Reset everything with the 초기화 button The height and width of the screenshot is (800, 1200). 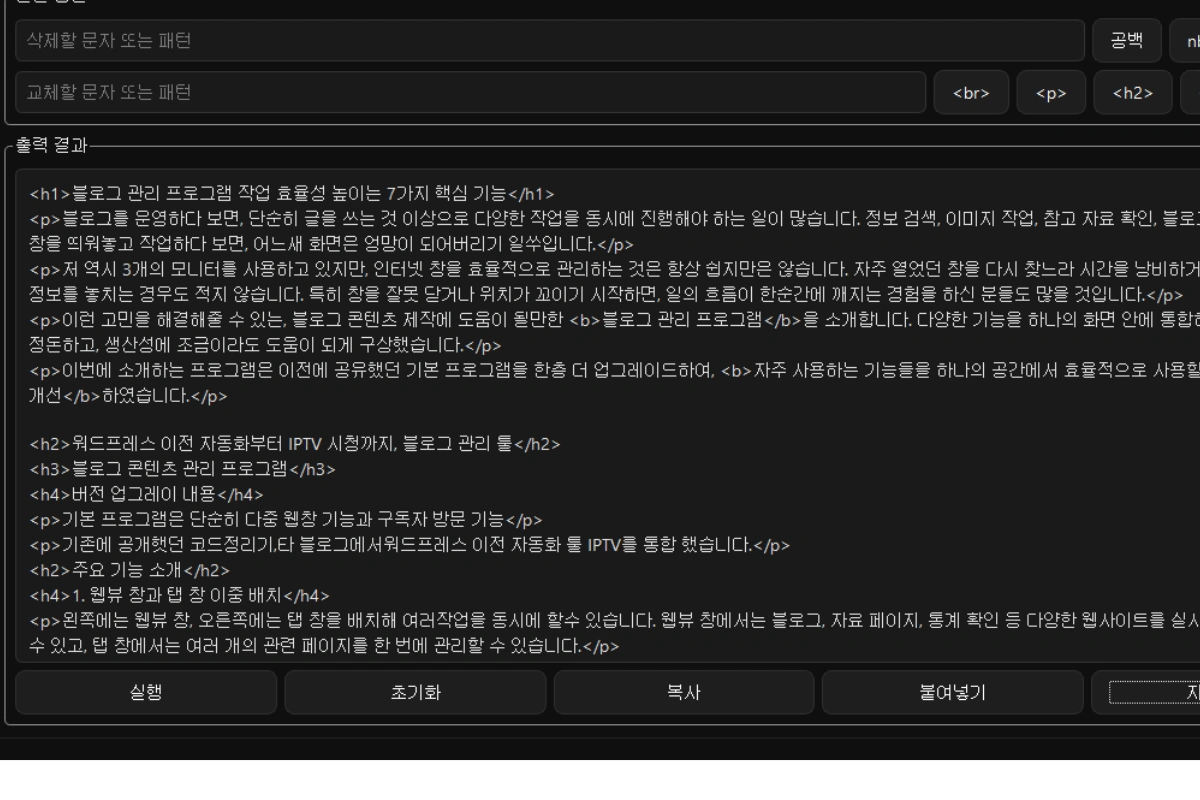click(x=415, y=692)
